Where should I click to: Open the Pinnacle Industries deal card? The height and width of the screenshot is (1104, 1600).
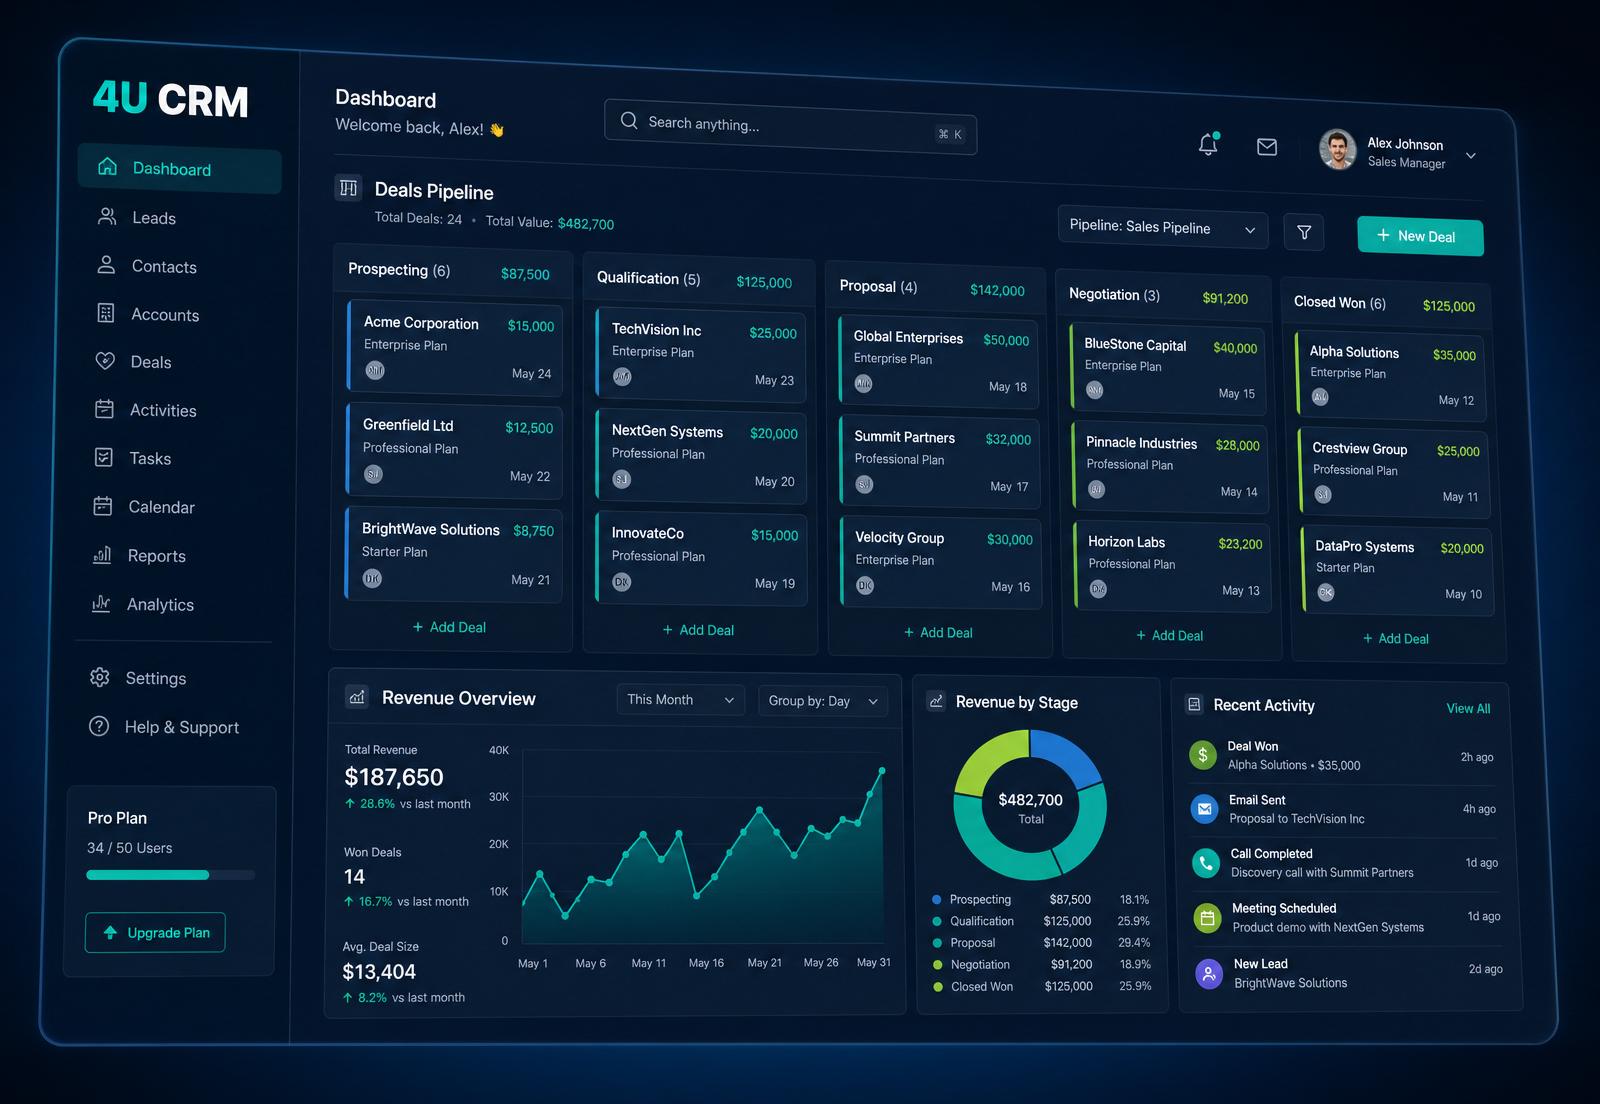click(1169, 467)
